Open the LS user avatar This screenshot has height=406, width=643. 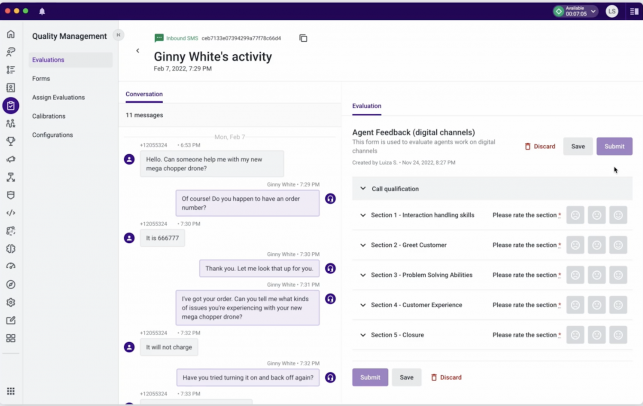coord(612,11)
